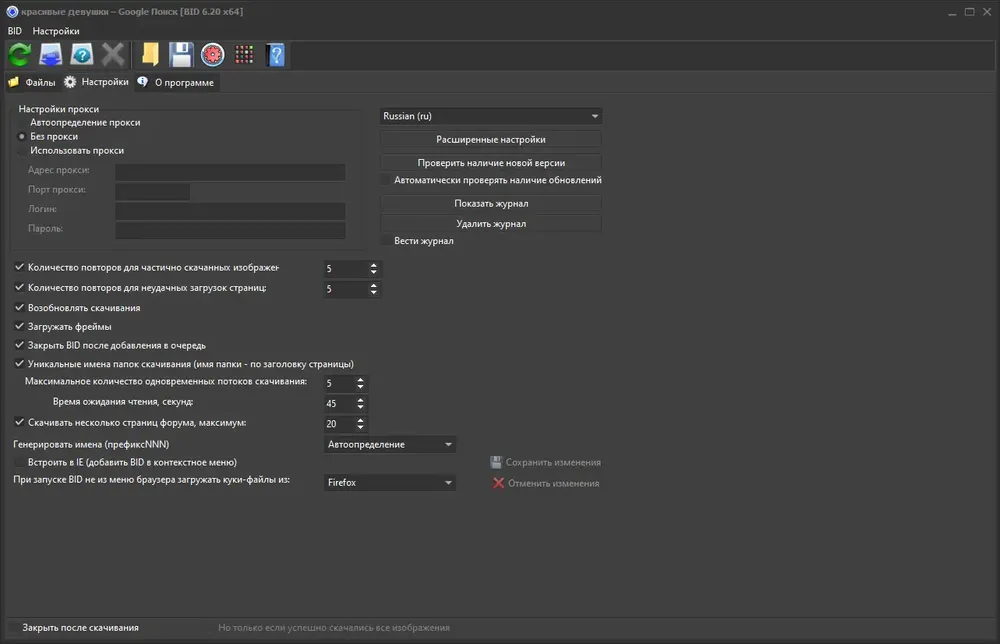This screenshot has width=1000, height=644.
Task: Click the yellow folder toolbar icon
Action: pos(150,55)
